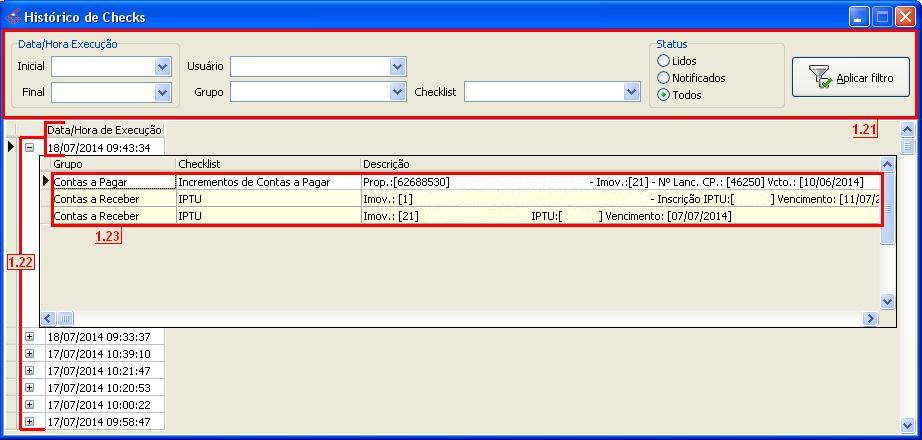Open the Inicial date dropdown
This screenshot has width=922, height=440.
click(x=163, y=67)
